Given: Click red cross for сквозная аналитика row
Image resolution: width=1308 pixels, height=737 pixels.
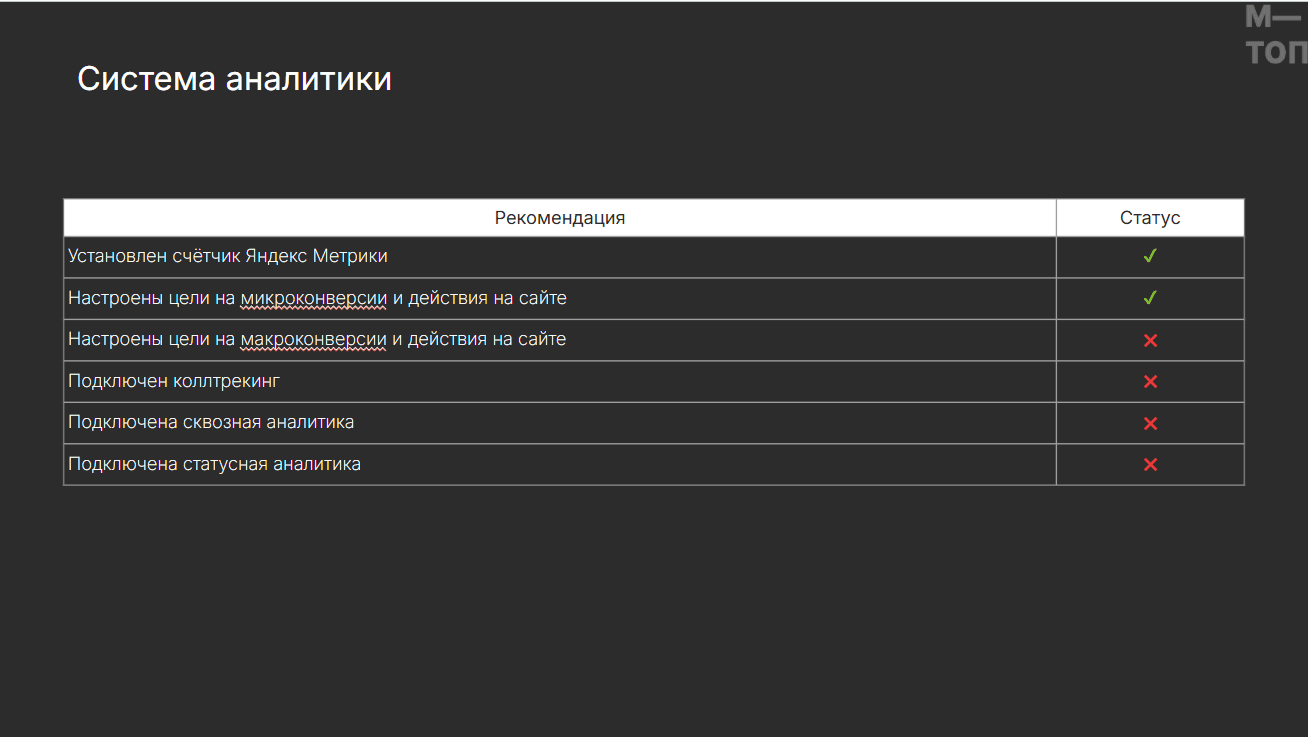Looking at the screenshot, I should [1150, 423].
